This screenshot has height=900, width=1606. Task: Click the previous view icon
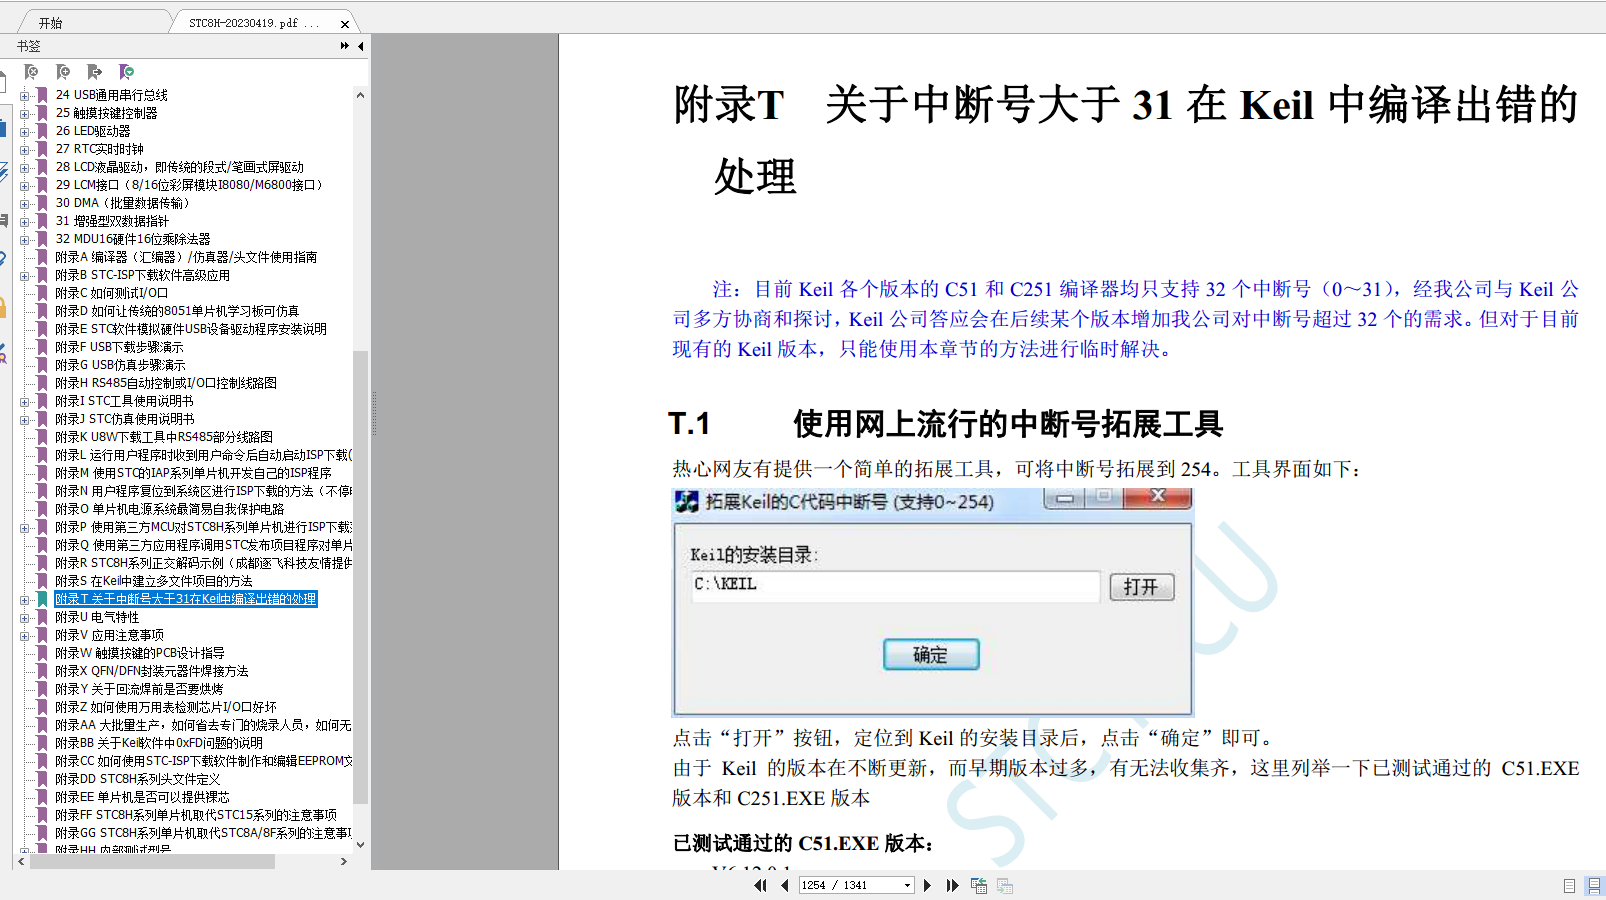(x=979, y=885)
